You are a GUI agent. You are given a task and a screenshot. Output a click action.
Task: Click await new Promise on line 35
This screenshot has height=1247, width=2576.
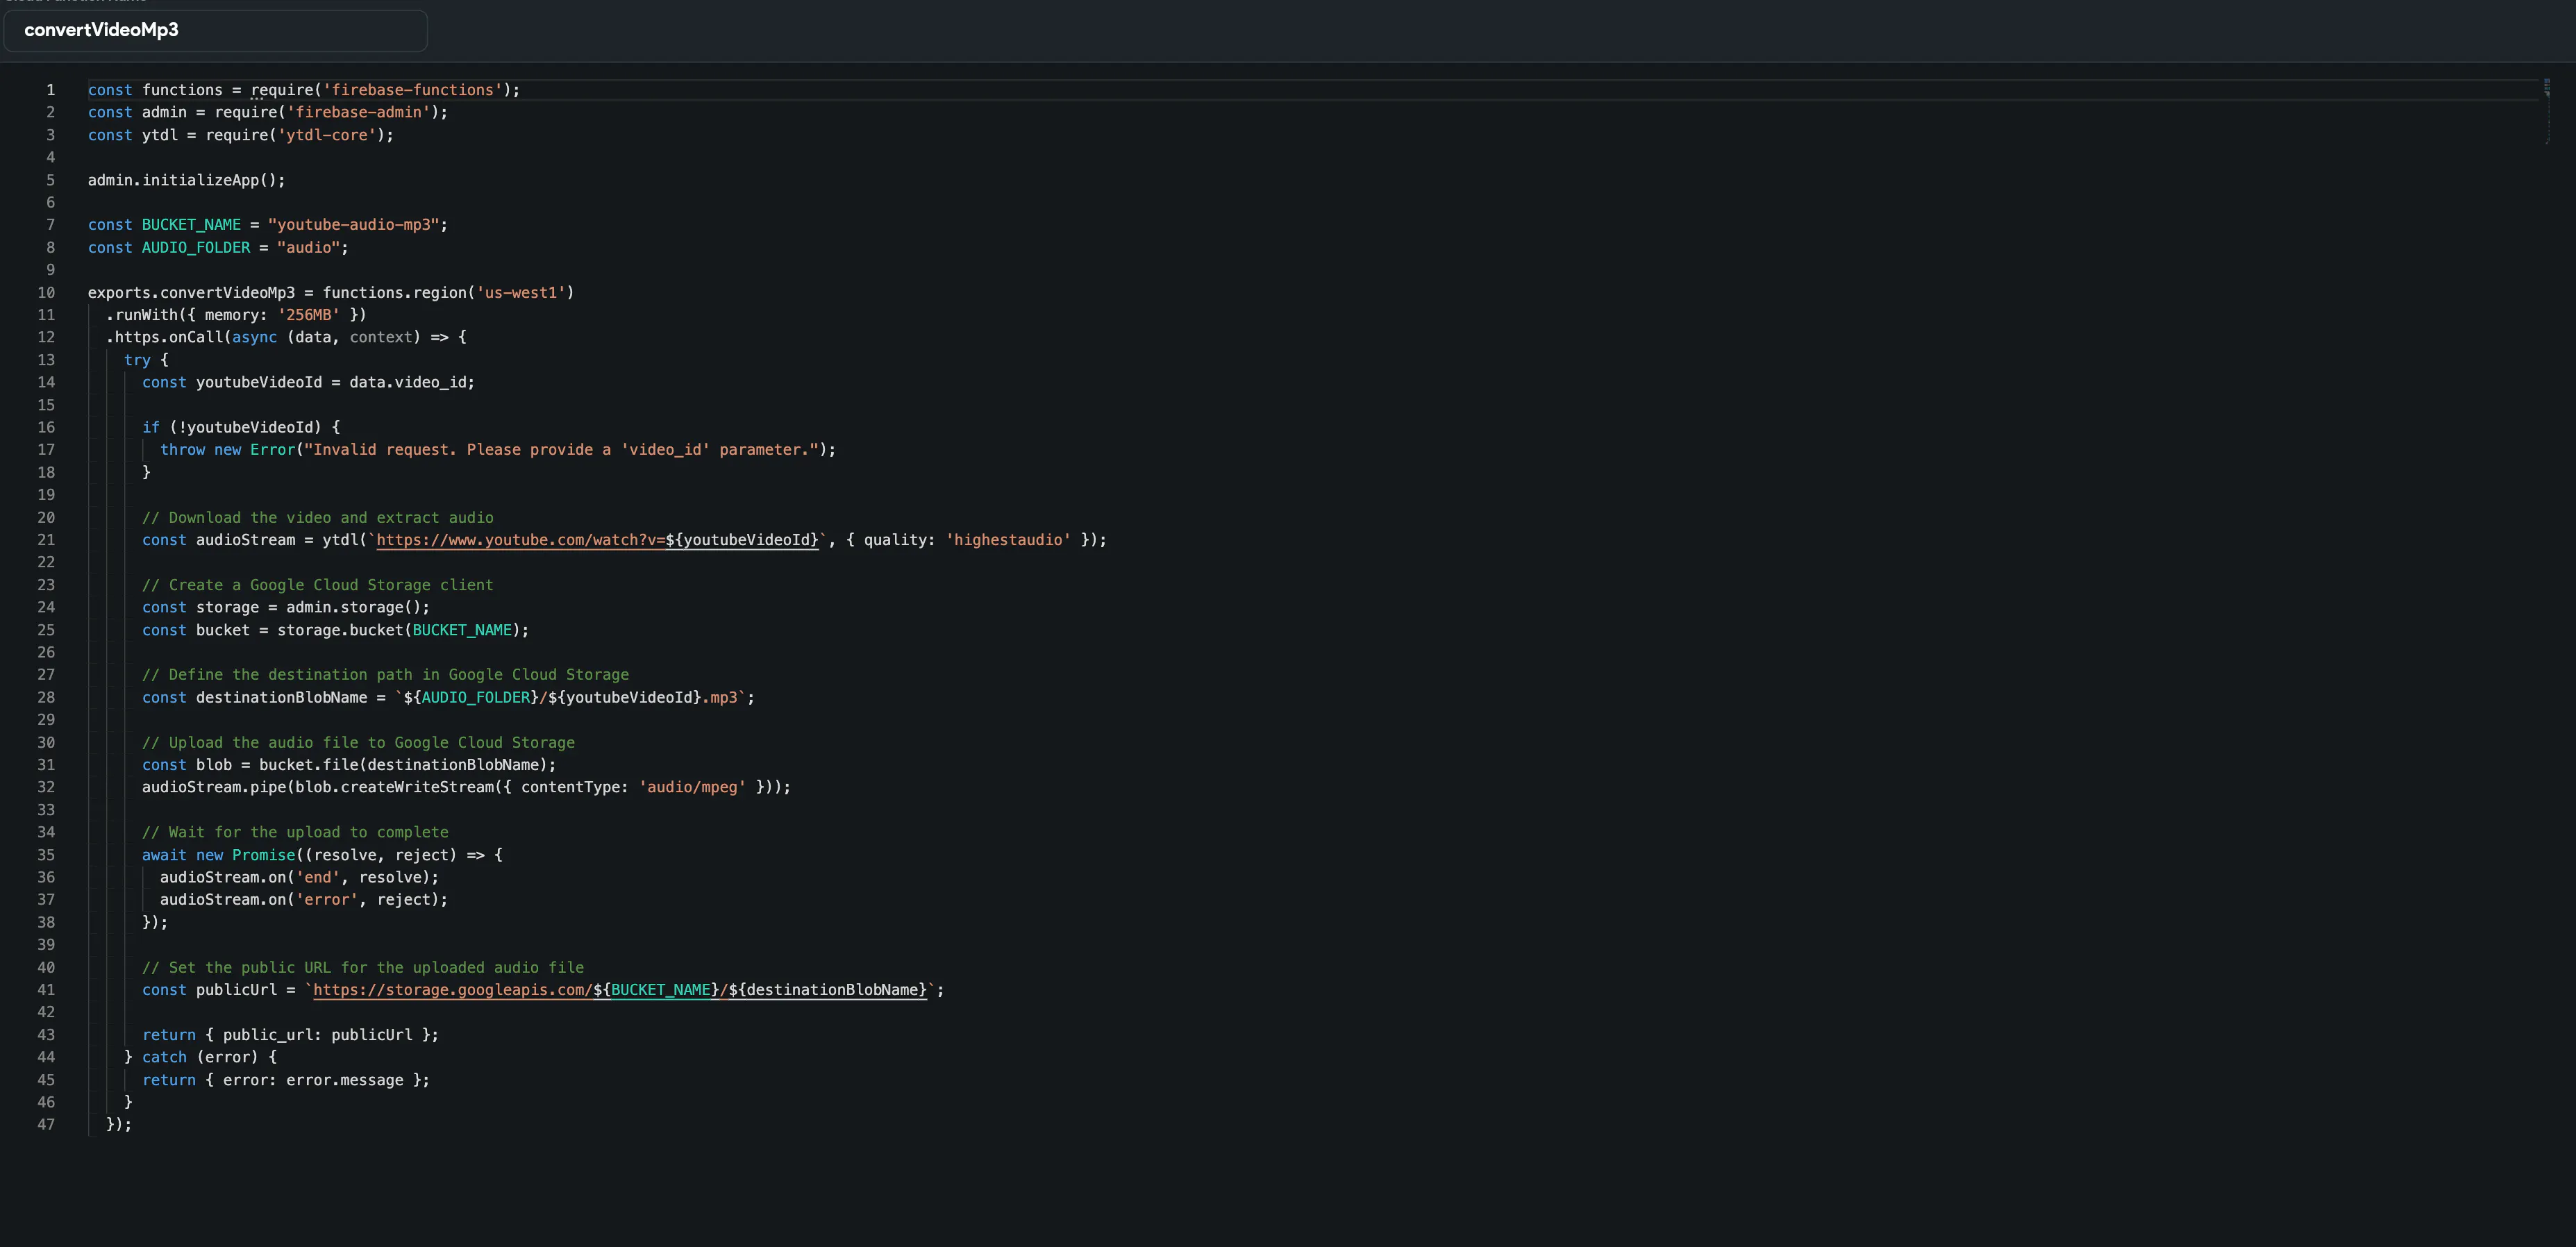tap(218, 855)
